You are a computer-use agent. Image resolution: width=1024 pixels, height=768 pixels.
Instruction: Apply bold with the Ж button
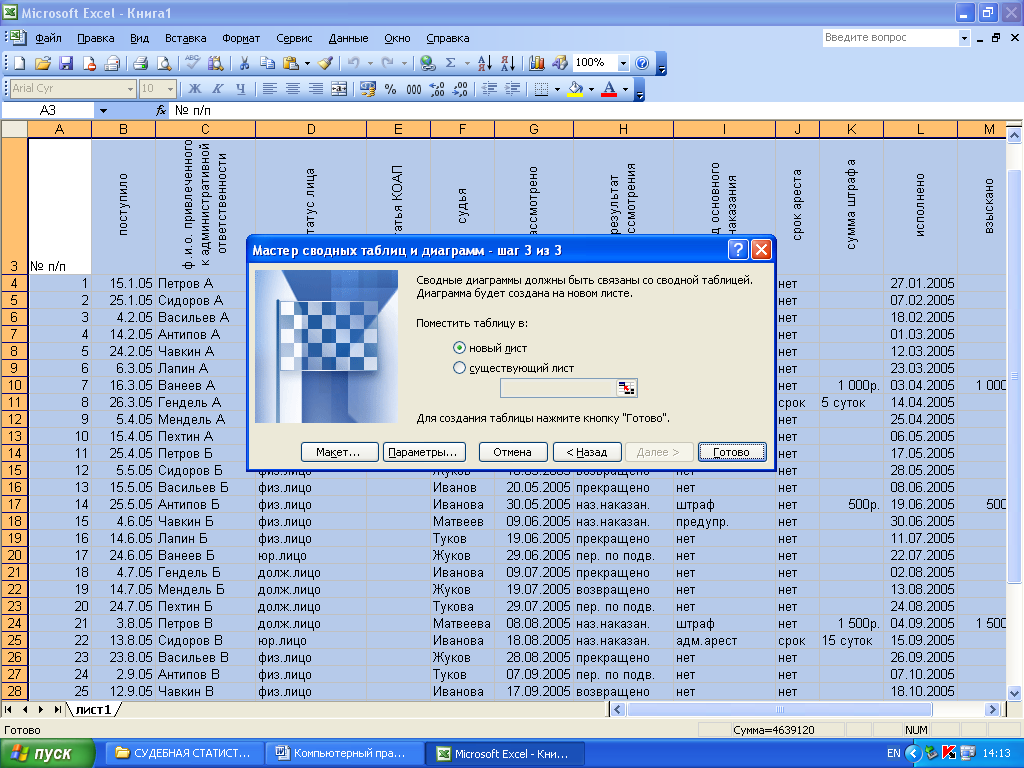(195, 88)
